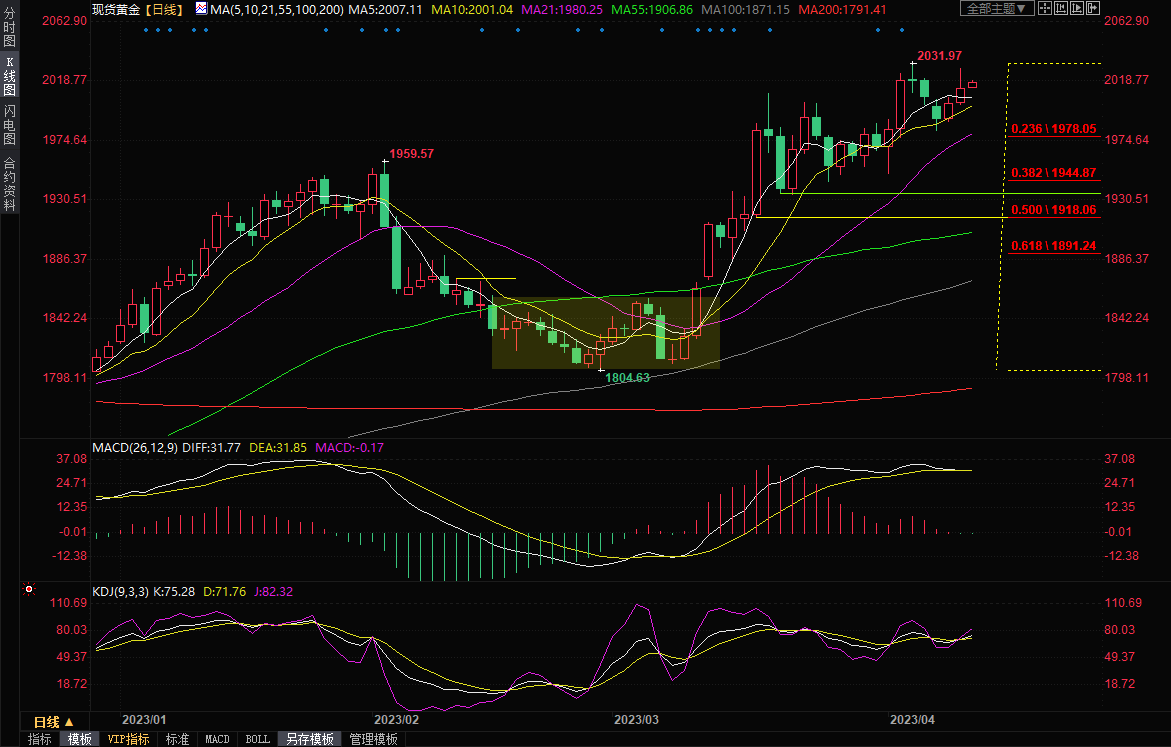1171x747 pixels.
Task: Open the 闪电图 sidebar view
Action: pyautogui.click(x=10, y=124)
